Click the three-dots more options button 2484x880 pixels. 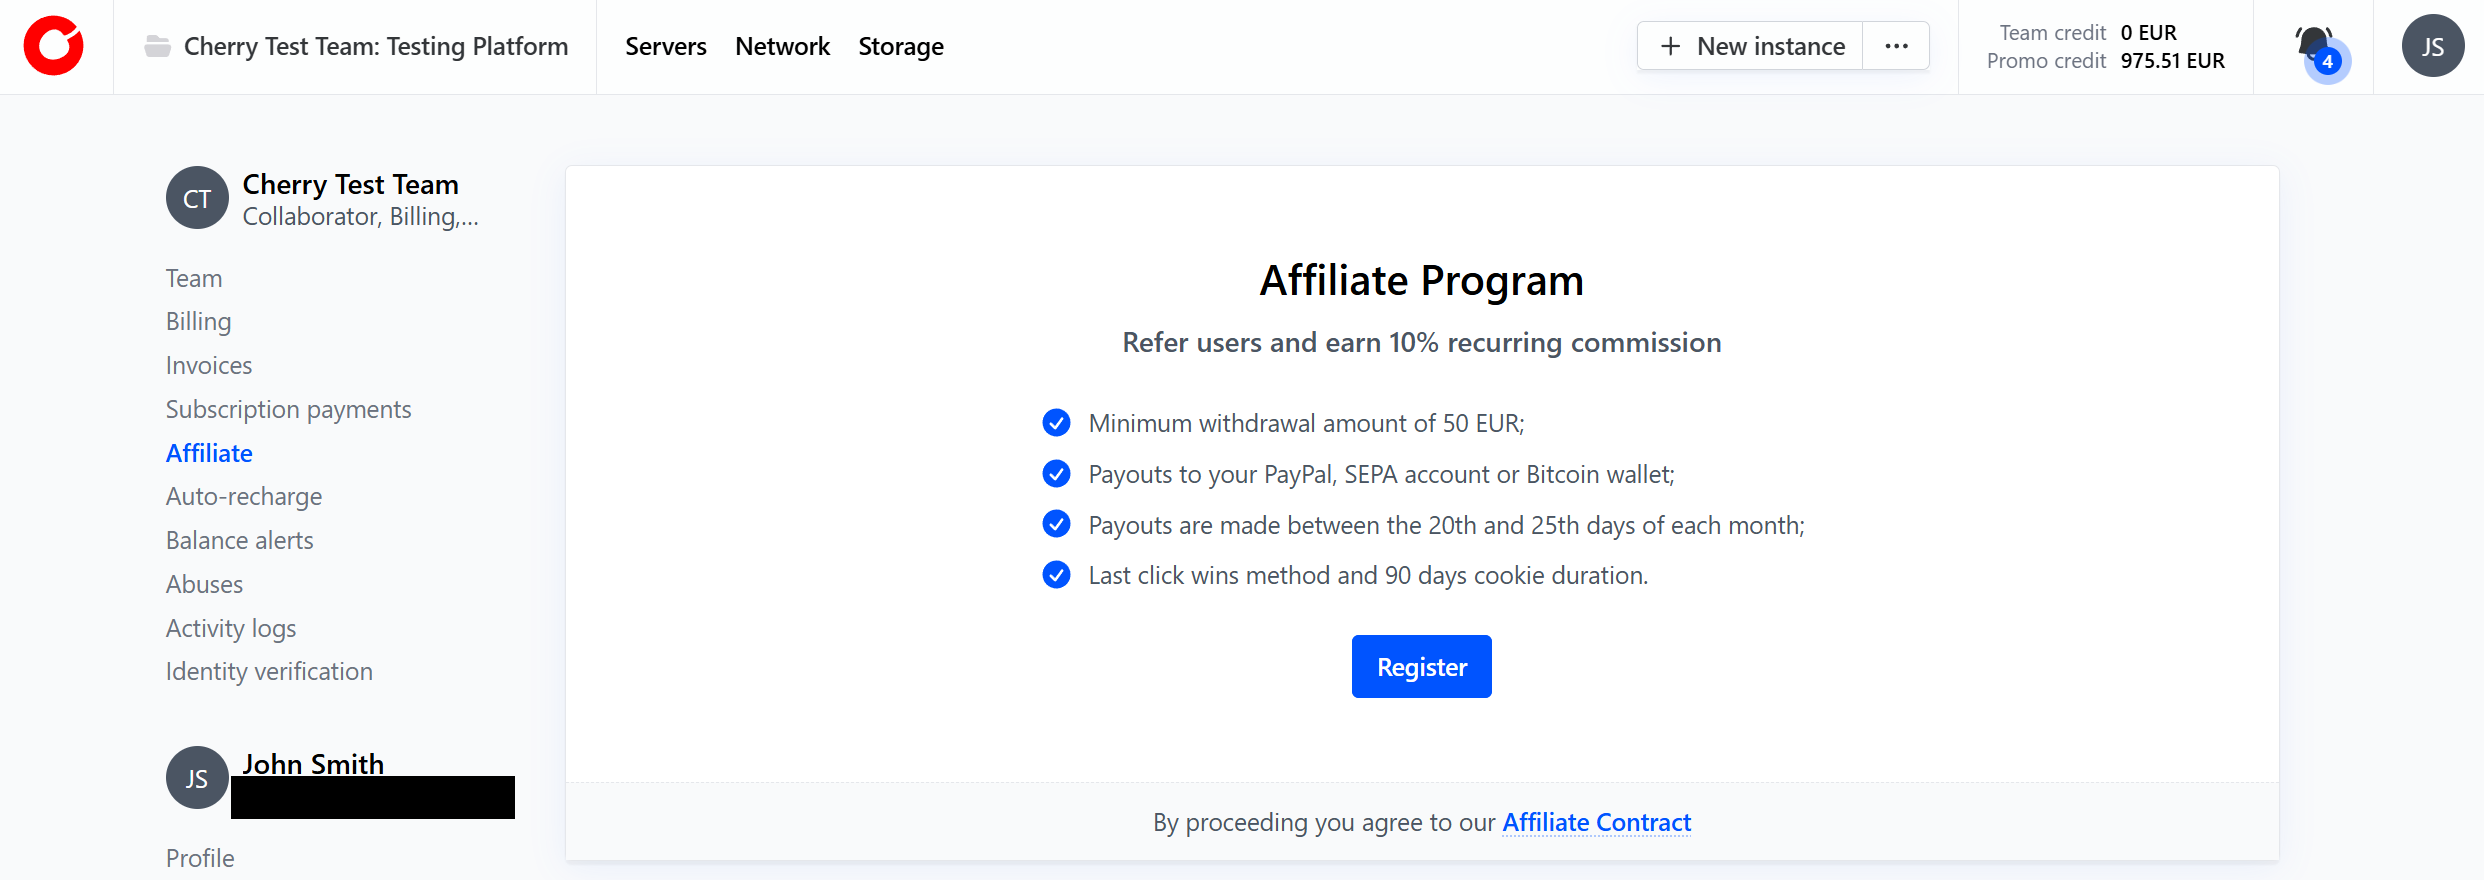[x=1896, y=46]
